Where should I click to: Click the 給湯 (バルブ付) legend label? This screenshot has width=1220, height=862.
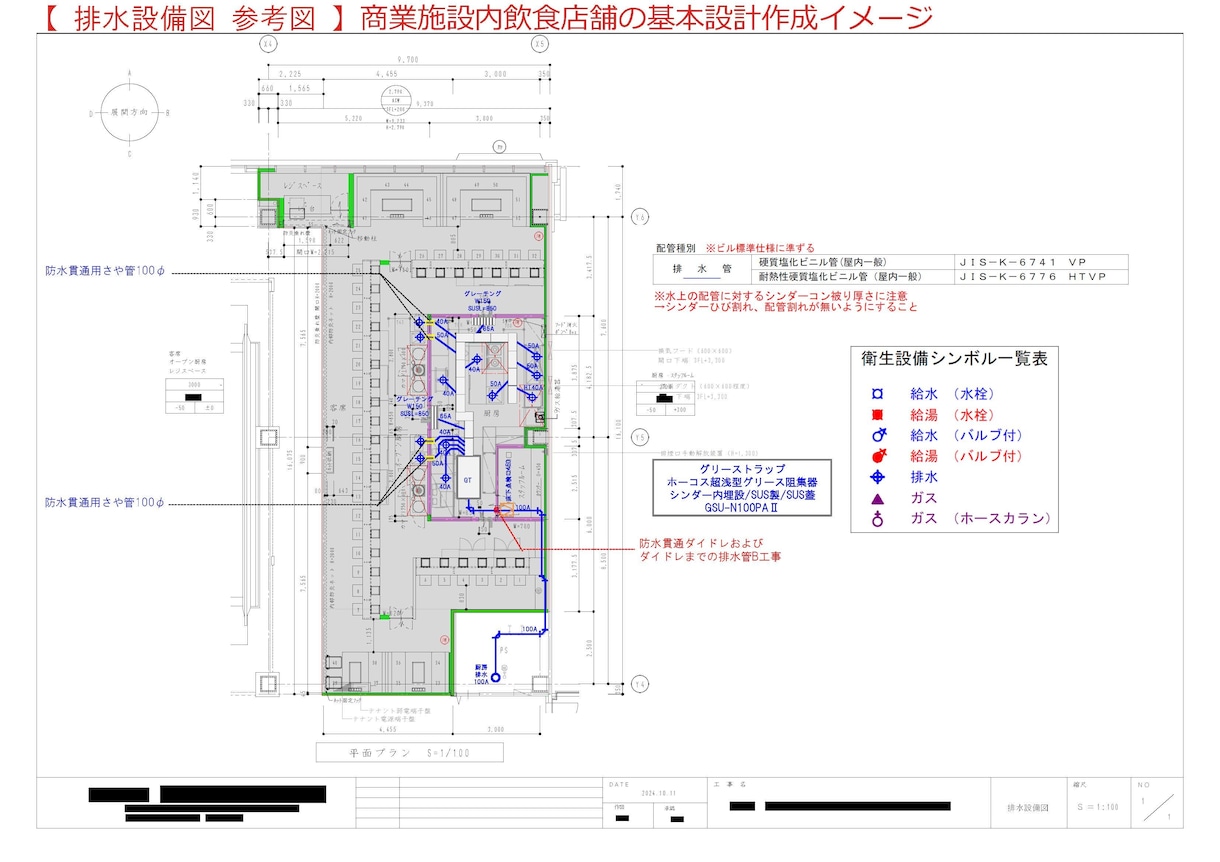point(966,456)
